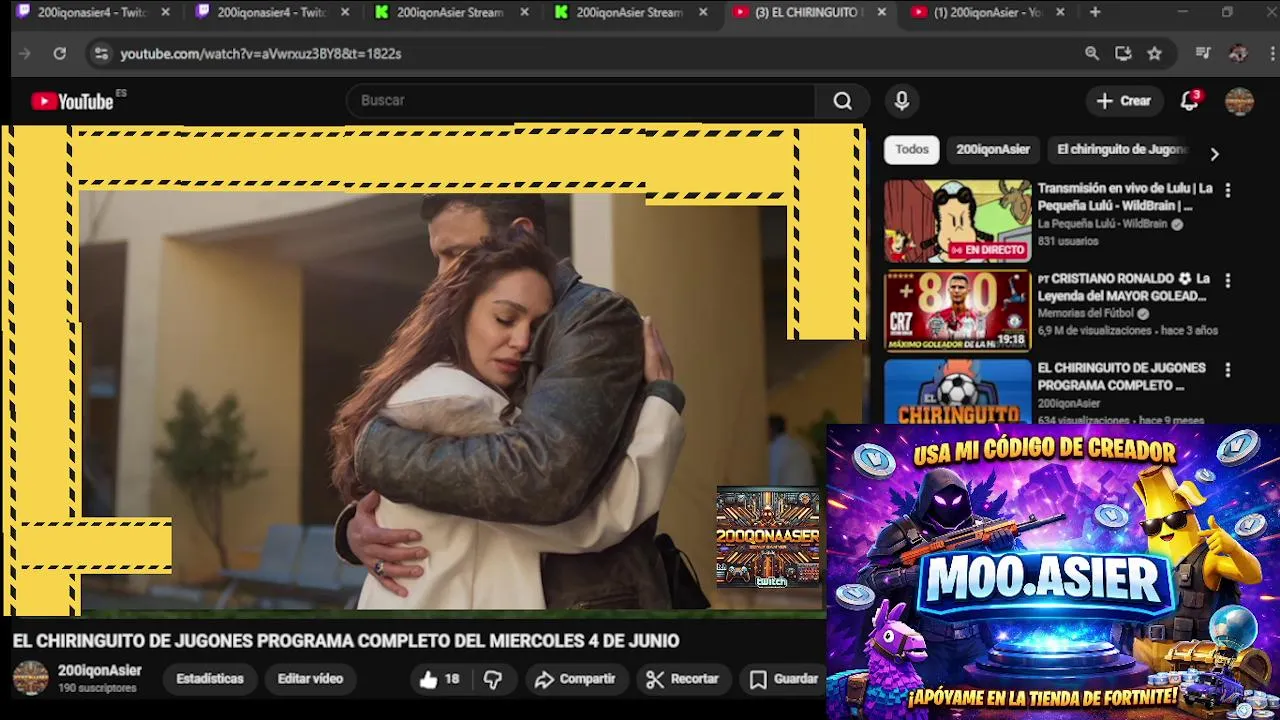Screen dimensions: 1280x720
Task: Open 'Transmisión en vivo de Lulu' video title
Action: [1125, 197]
